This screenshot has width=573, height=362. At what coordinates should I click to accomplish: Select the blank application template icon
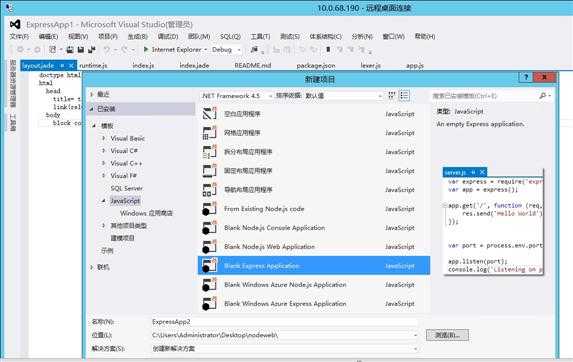point(210,114)
